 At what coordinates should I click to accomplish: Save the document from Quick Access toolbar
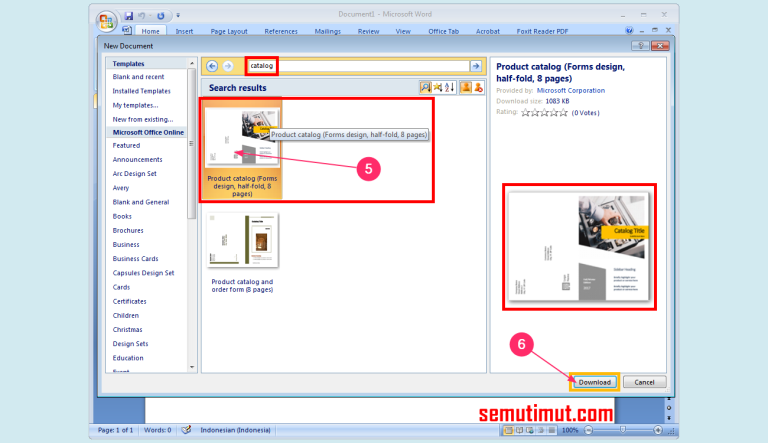(128, 16)
